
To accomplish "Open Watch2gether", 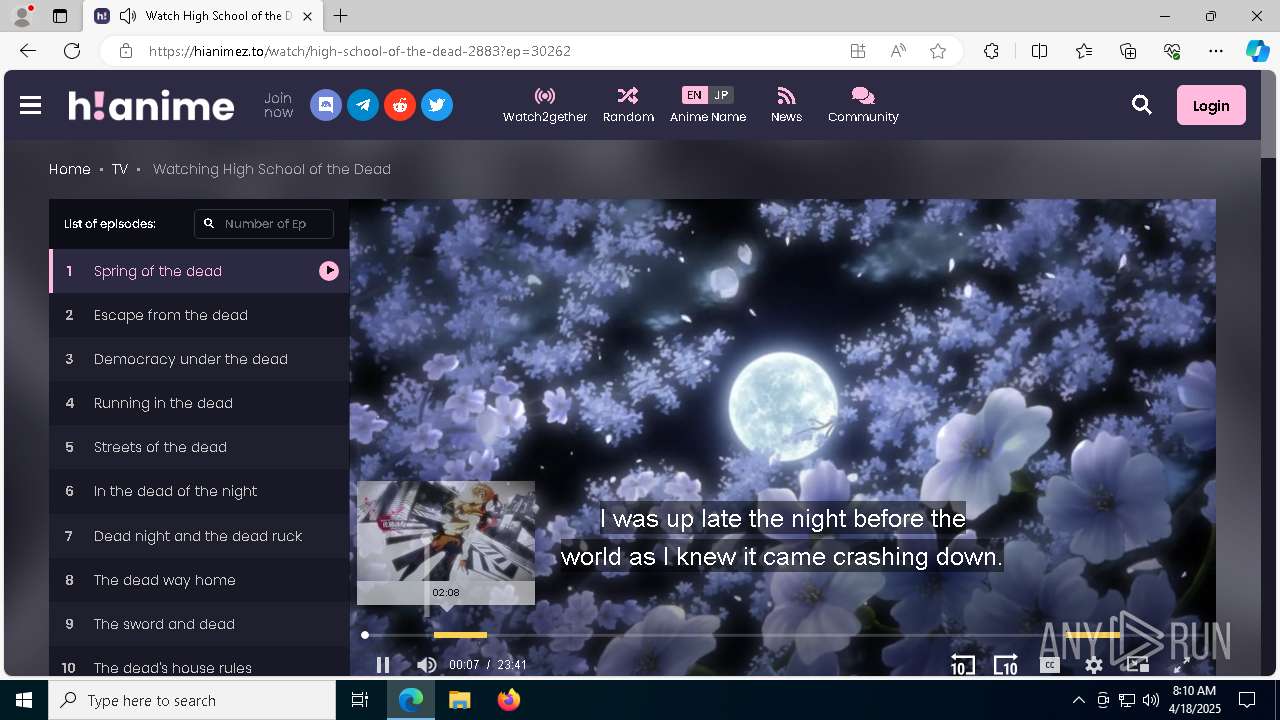I will (545, 105).
